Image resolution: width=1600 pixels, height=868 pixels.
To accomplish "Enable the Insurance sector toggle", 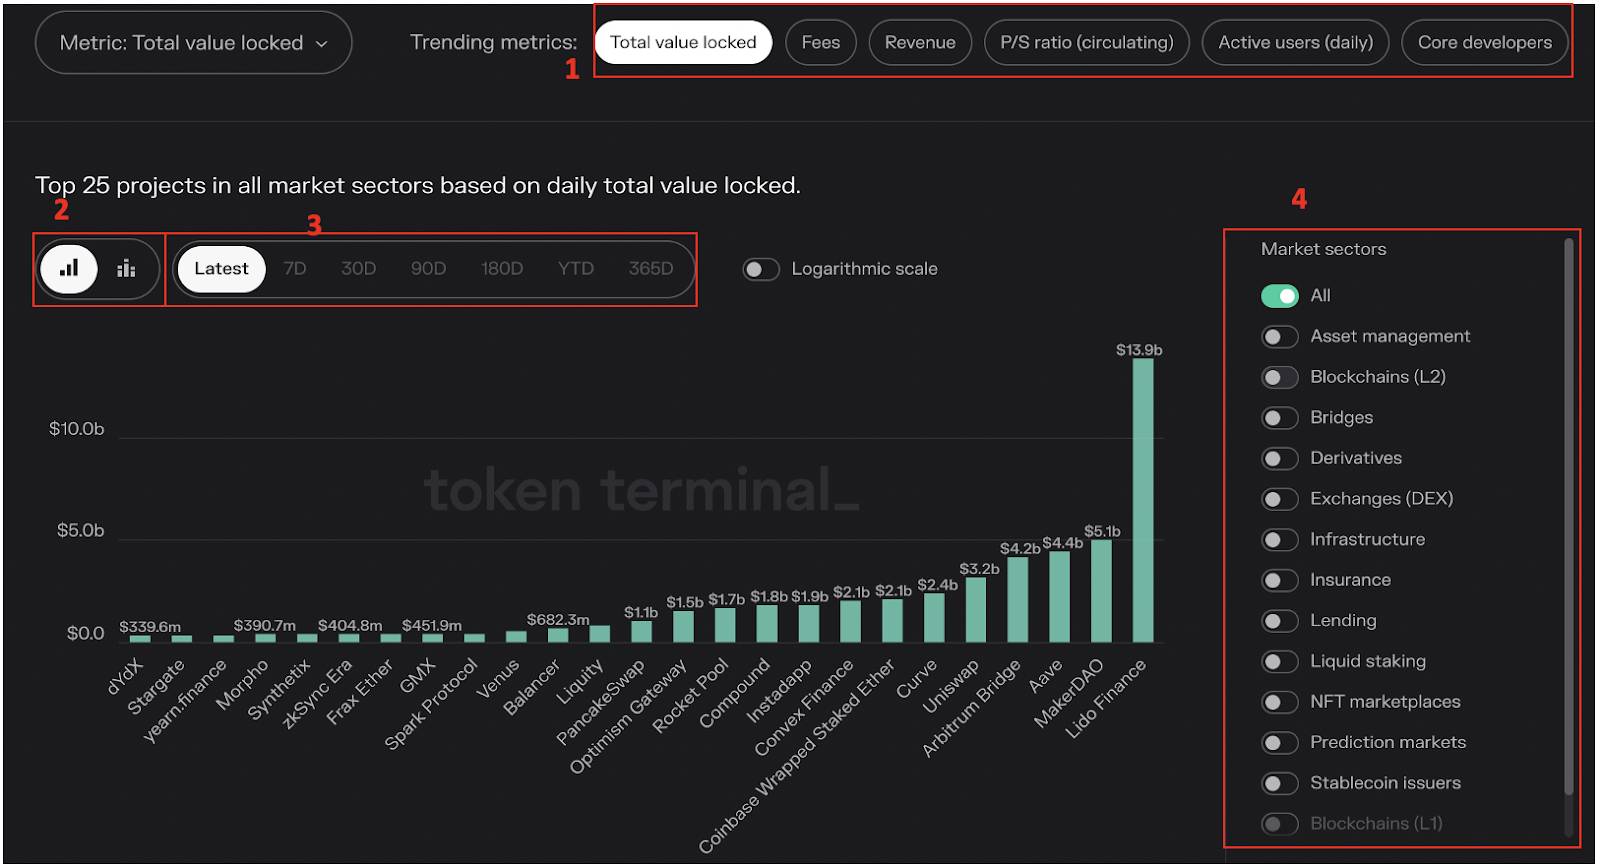I will 1280,580.
